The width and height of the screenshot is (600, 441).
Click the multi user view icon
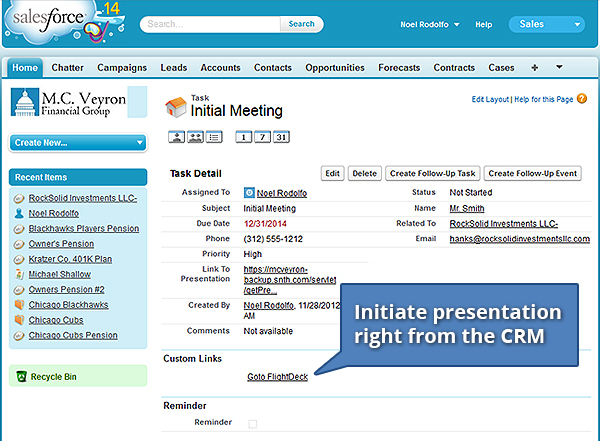pyautogui.click(x=195, y=137)
